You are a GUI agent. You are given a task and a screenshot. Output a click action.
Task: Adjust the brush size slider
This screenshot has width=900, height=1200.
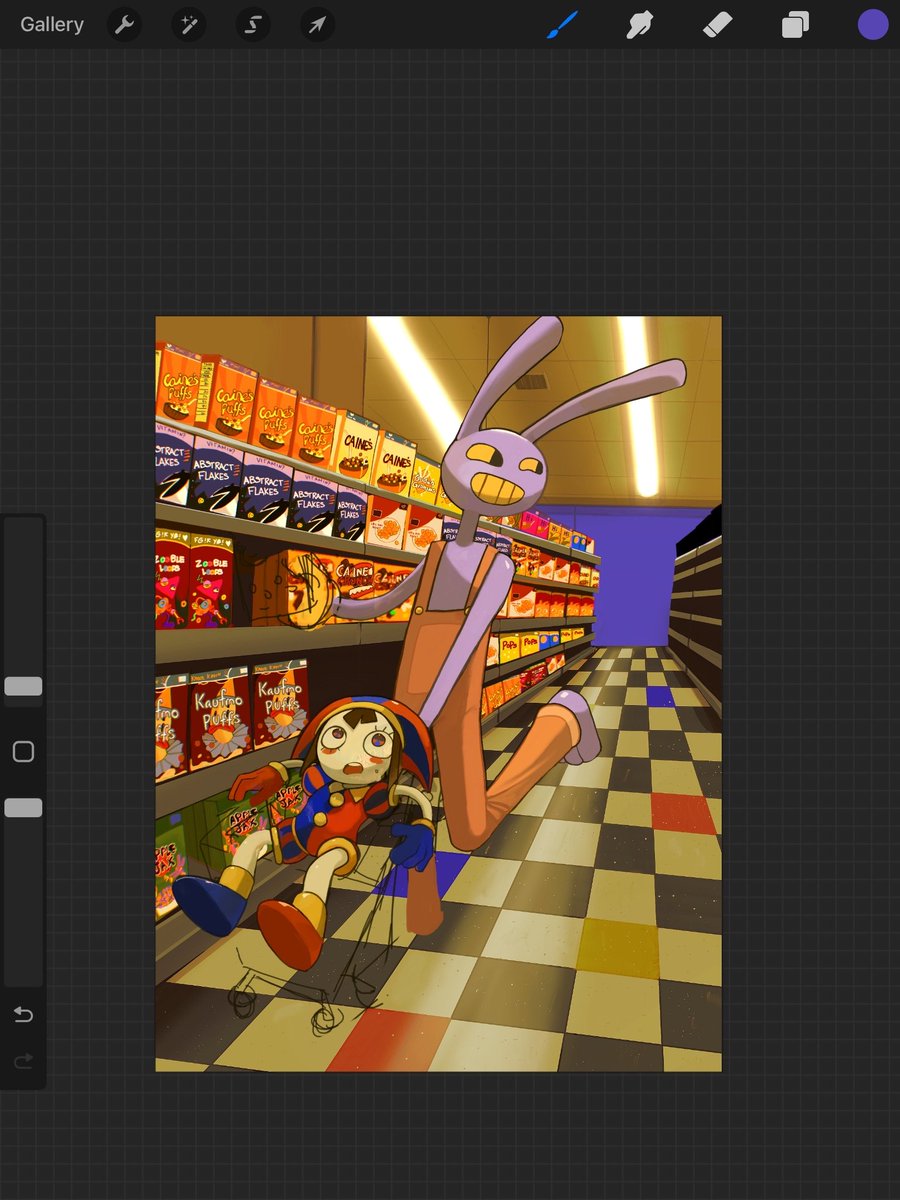point(23,686)
